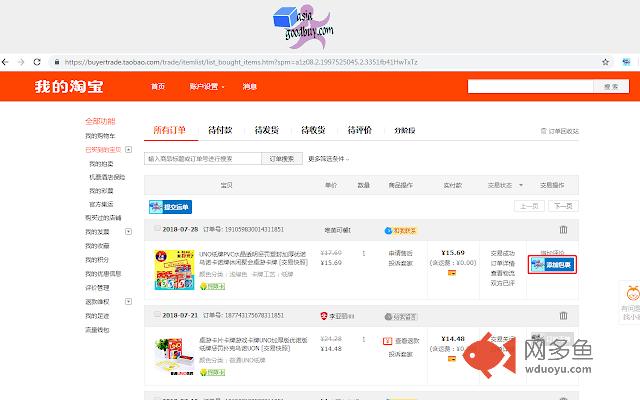Open 我的购物车 in the sidebar
This screenshot has width=640, height=400.
pos(100,136)
